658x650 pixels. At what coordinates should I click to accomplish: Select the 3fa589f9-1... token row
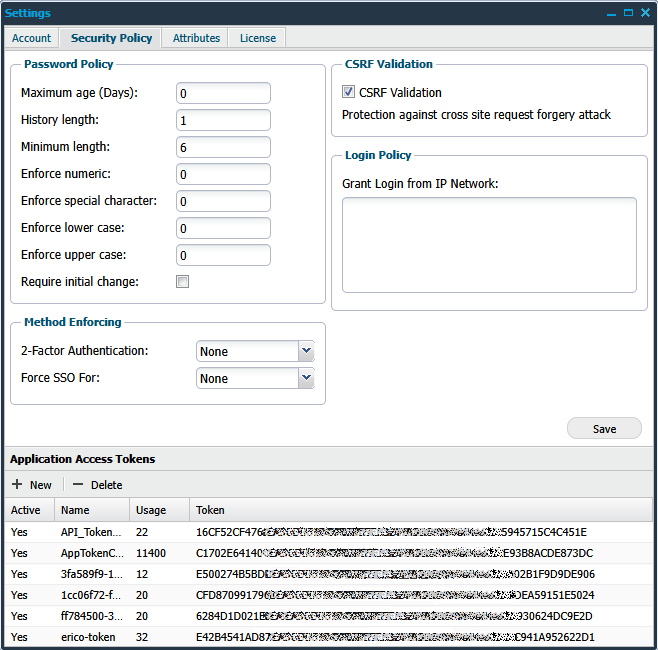tap(329, 574)
